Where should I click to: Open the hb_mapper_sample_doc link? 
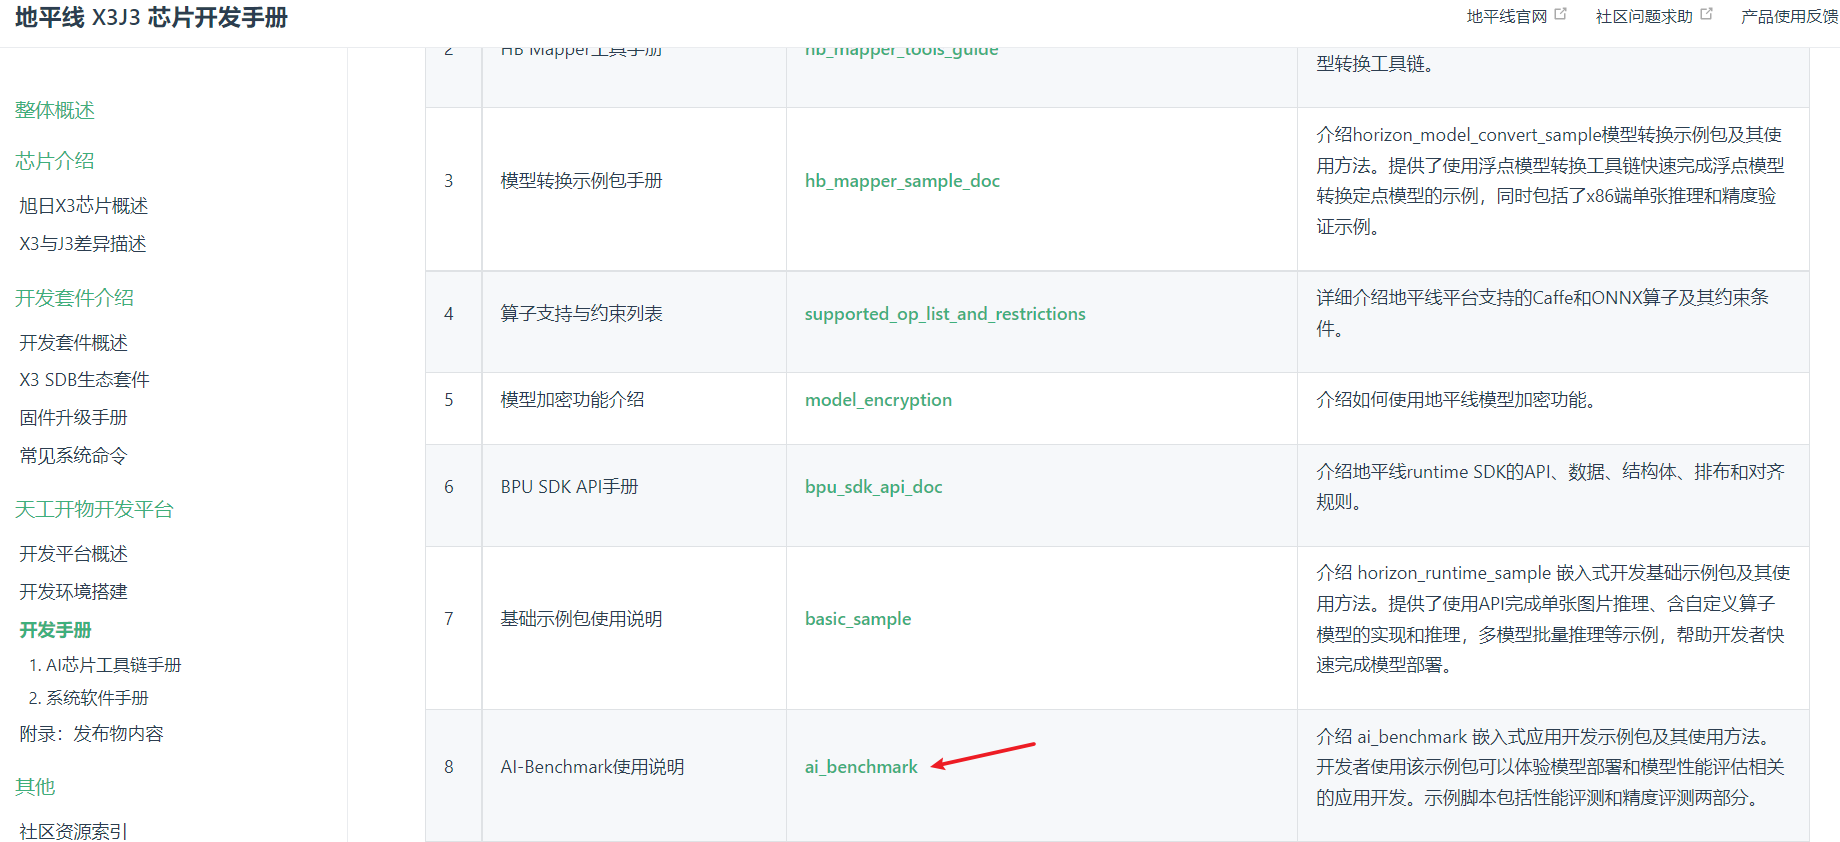coord(901,181)
